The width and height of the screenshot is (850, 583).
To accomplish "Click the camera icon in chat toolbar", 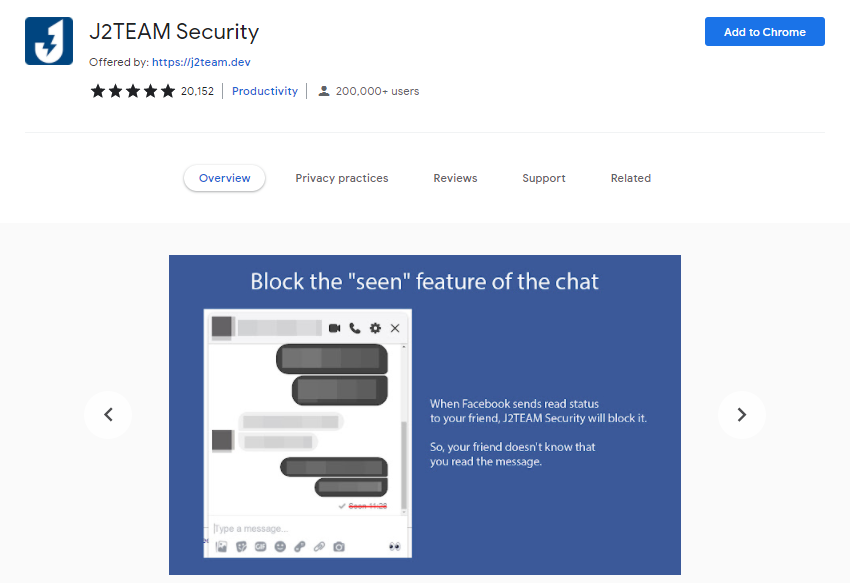I will pyautogui.click(x=339, y=546).
